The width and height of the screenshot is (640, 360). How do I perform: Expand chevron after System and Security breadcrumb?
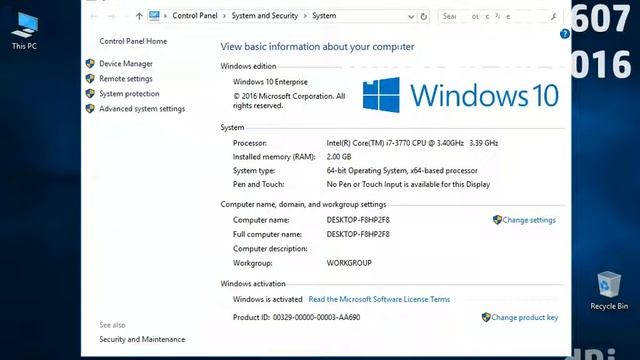[x=305, y=16]
